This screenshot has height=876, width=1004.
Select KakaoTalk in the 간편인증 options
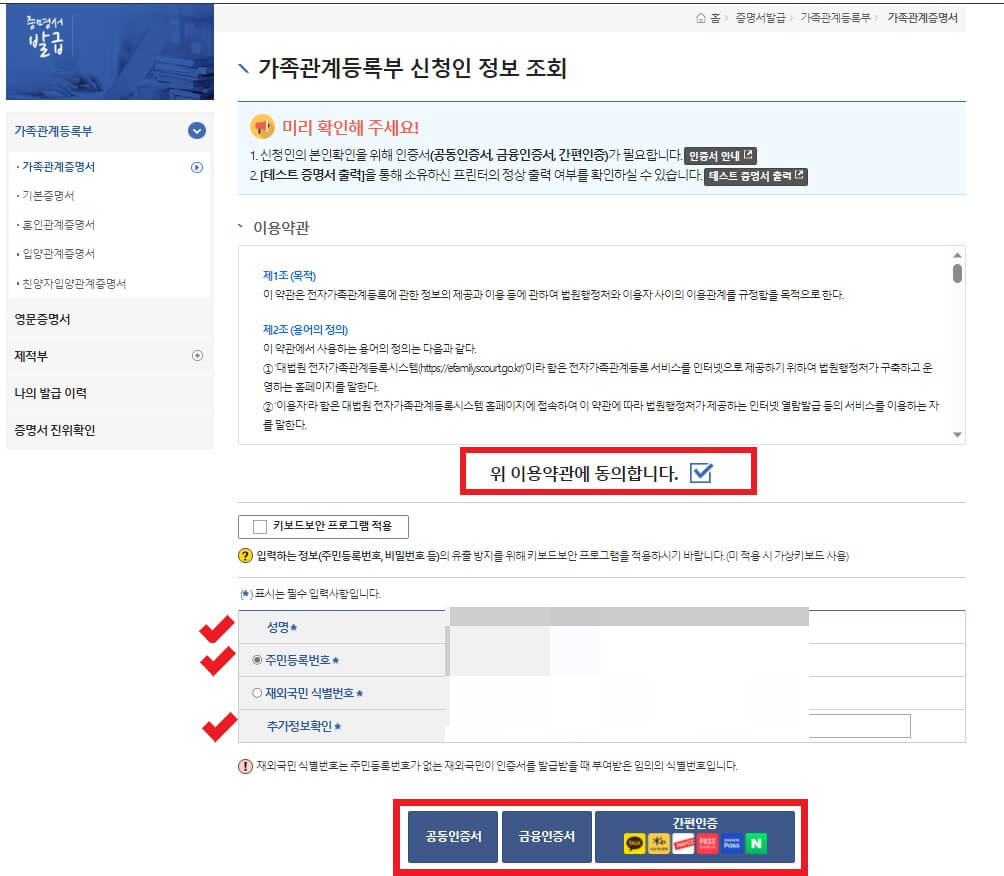click(x=634, y=843)
